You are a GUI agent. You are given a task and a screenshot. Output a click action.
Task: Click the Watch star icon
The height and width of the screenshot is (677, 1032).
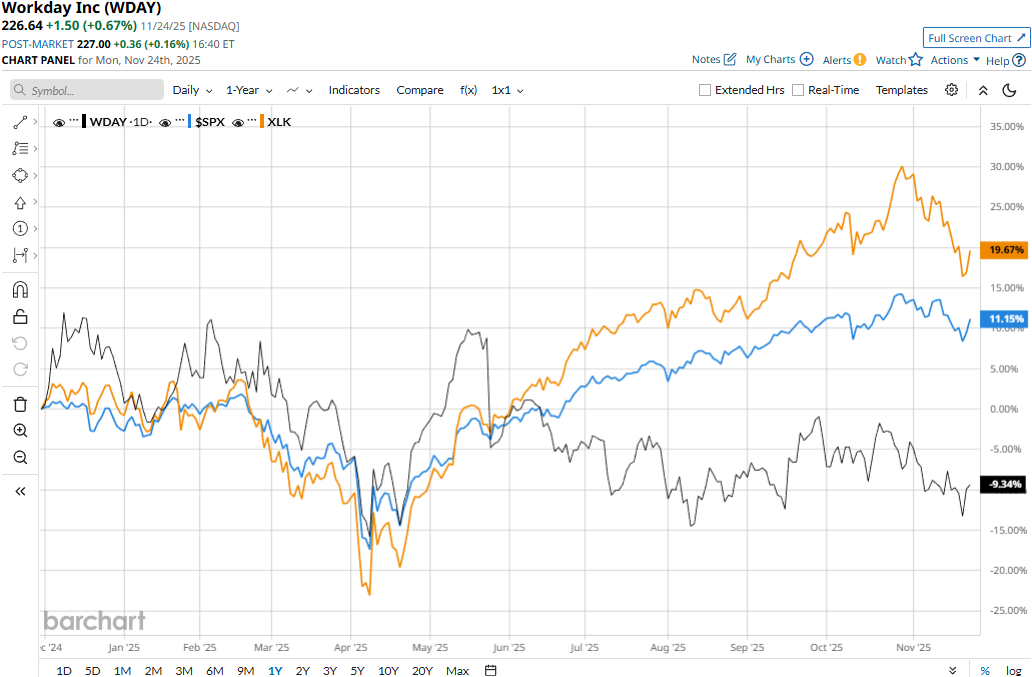point(916,60)
